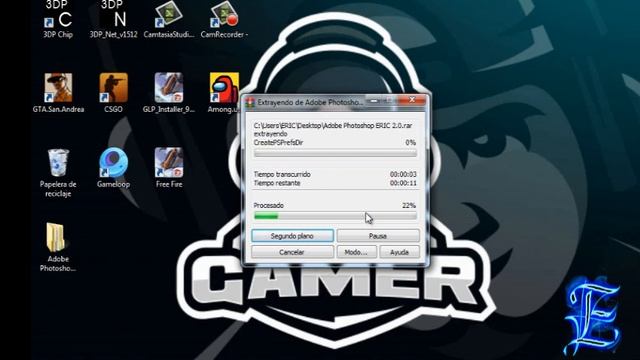This screenshot has width=640, height=360.
Task: Minimize the Extrayendo dialog window
Action: [373, 100]
